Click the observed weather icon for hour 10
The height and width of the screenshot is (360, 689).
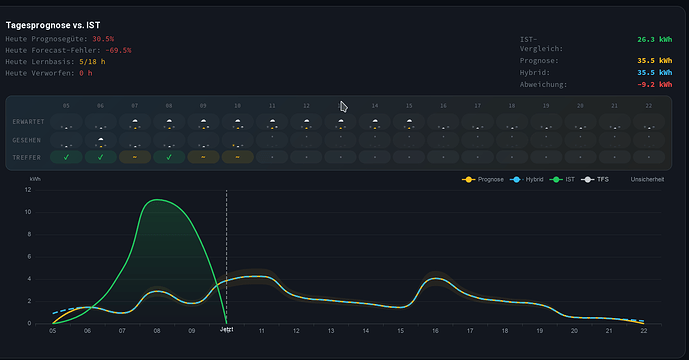pos(237,140)
